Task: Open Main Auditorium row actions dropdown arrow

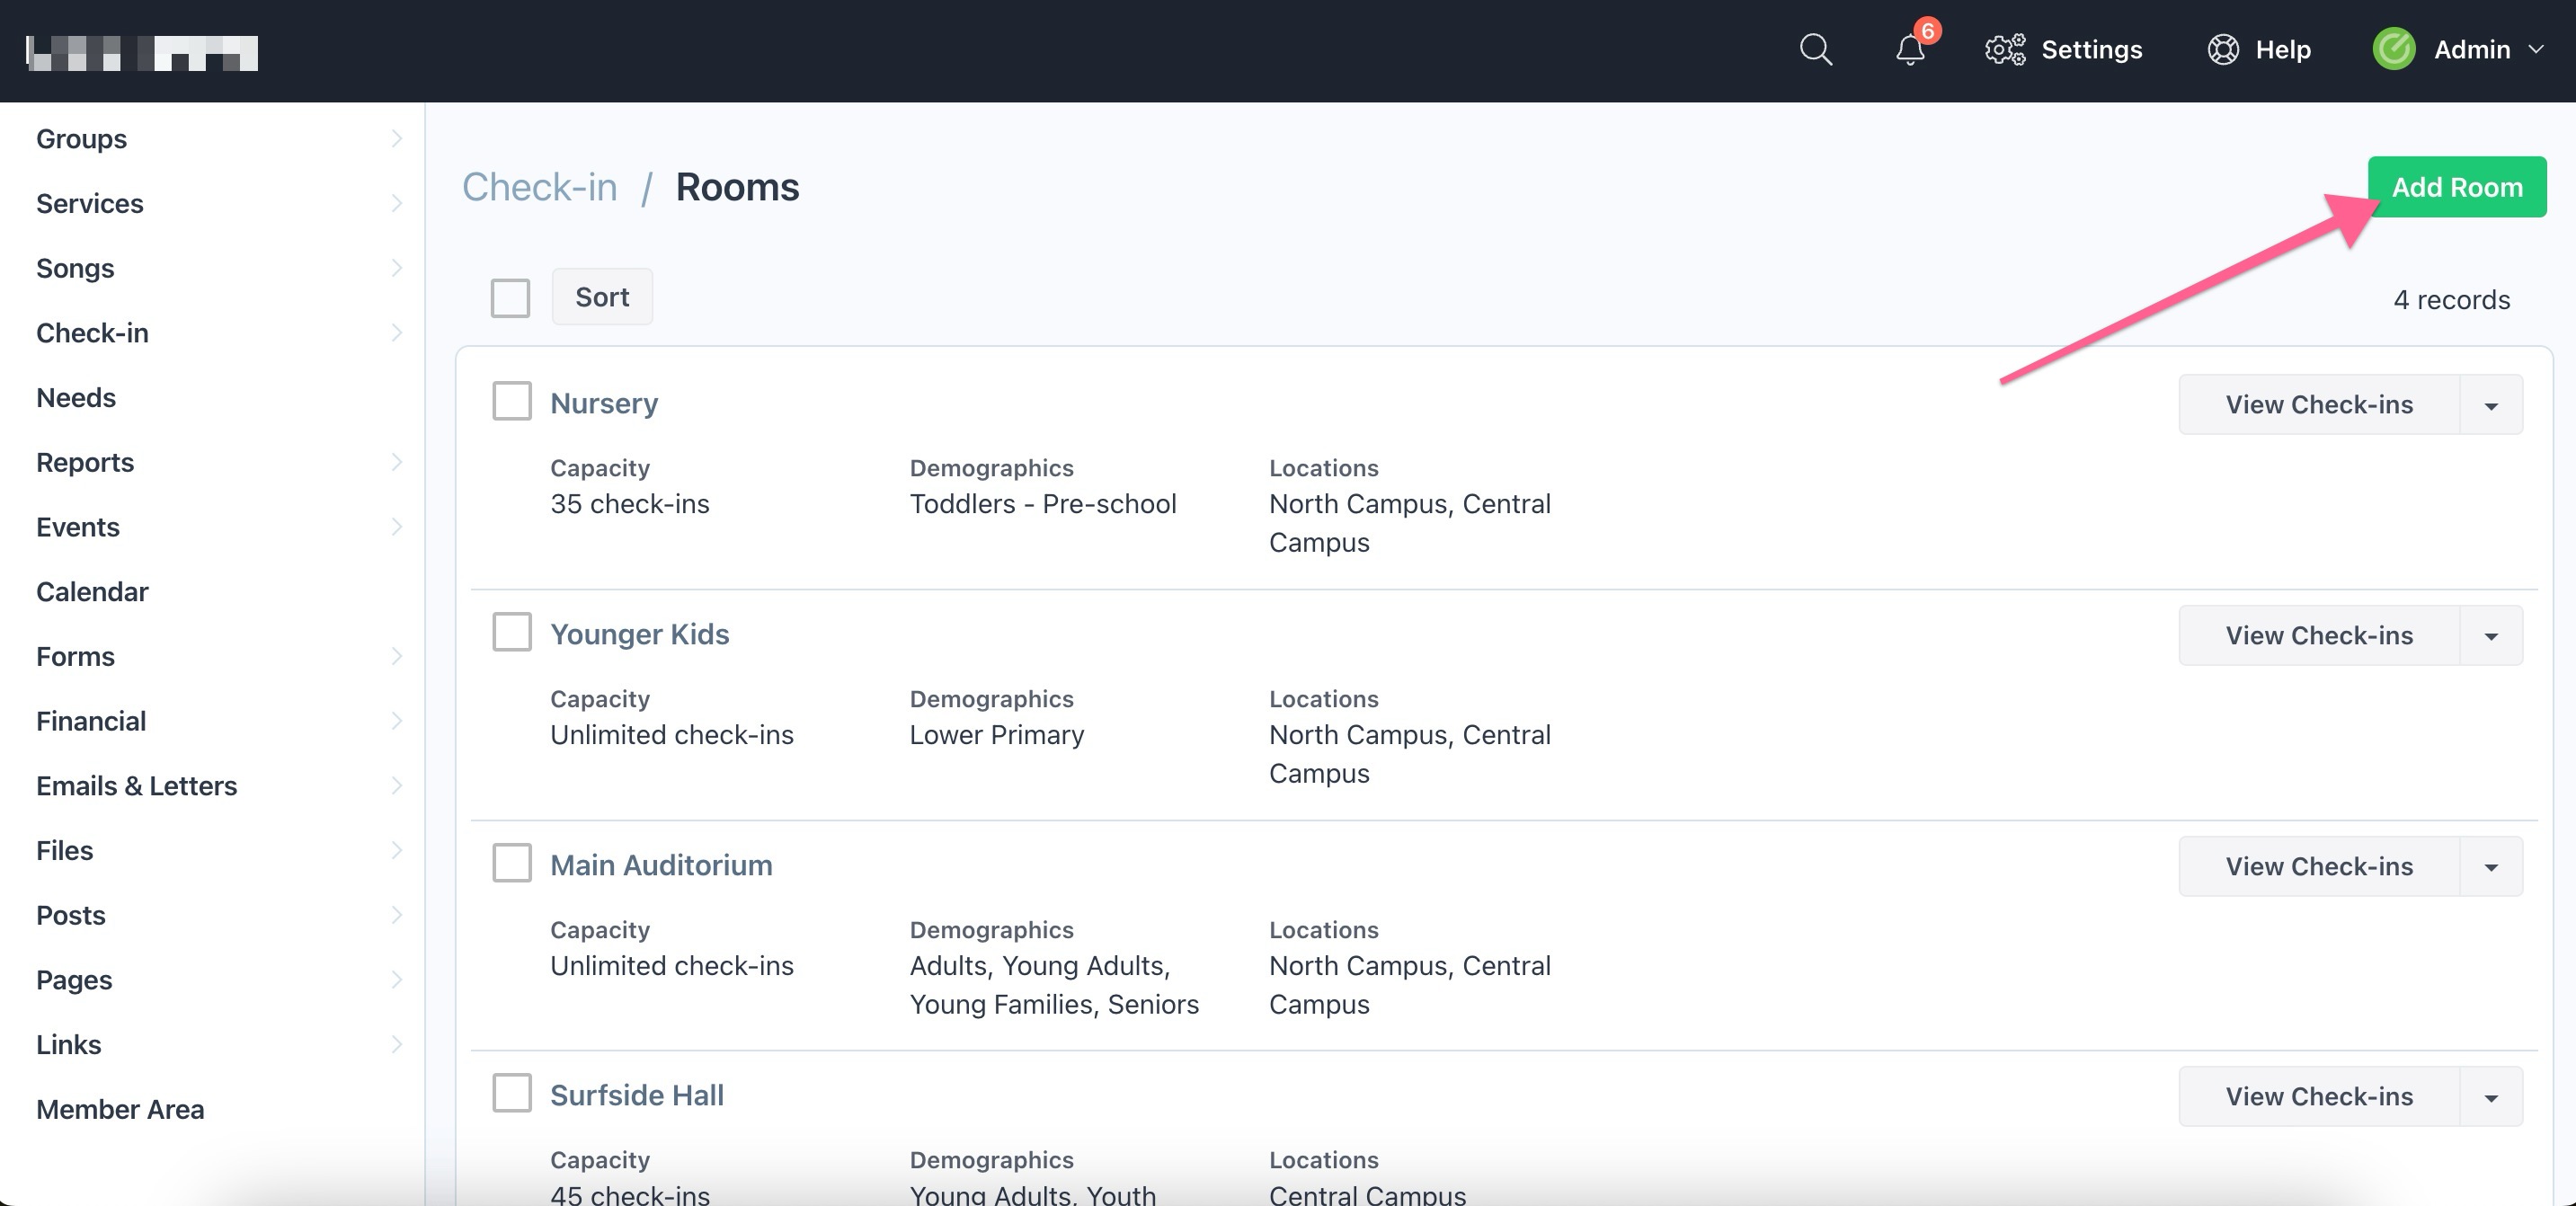Action: (2491, 867)
